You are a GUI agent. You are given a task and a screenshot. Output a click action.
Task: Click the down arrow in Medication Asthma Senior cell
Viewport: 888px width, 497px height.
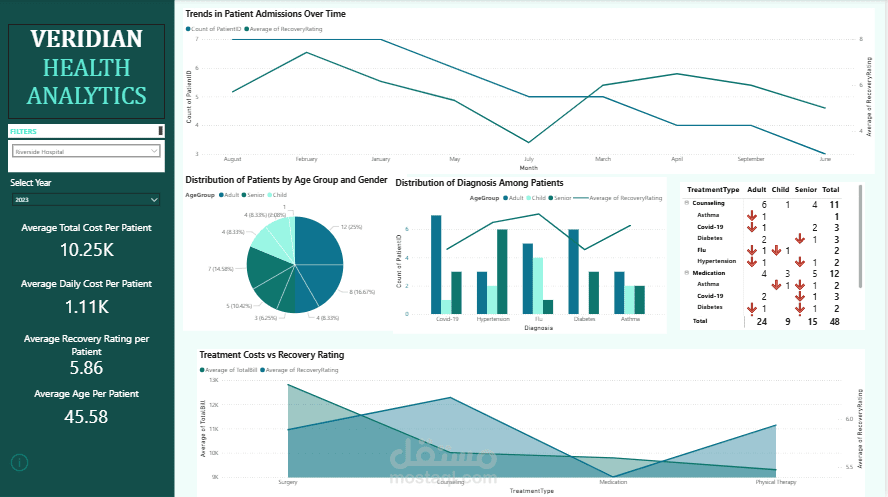coord(800,285)
